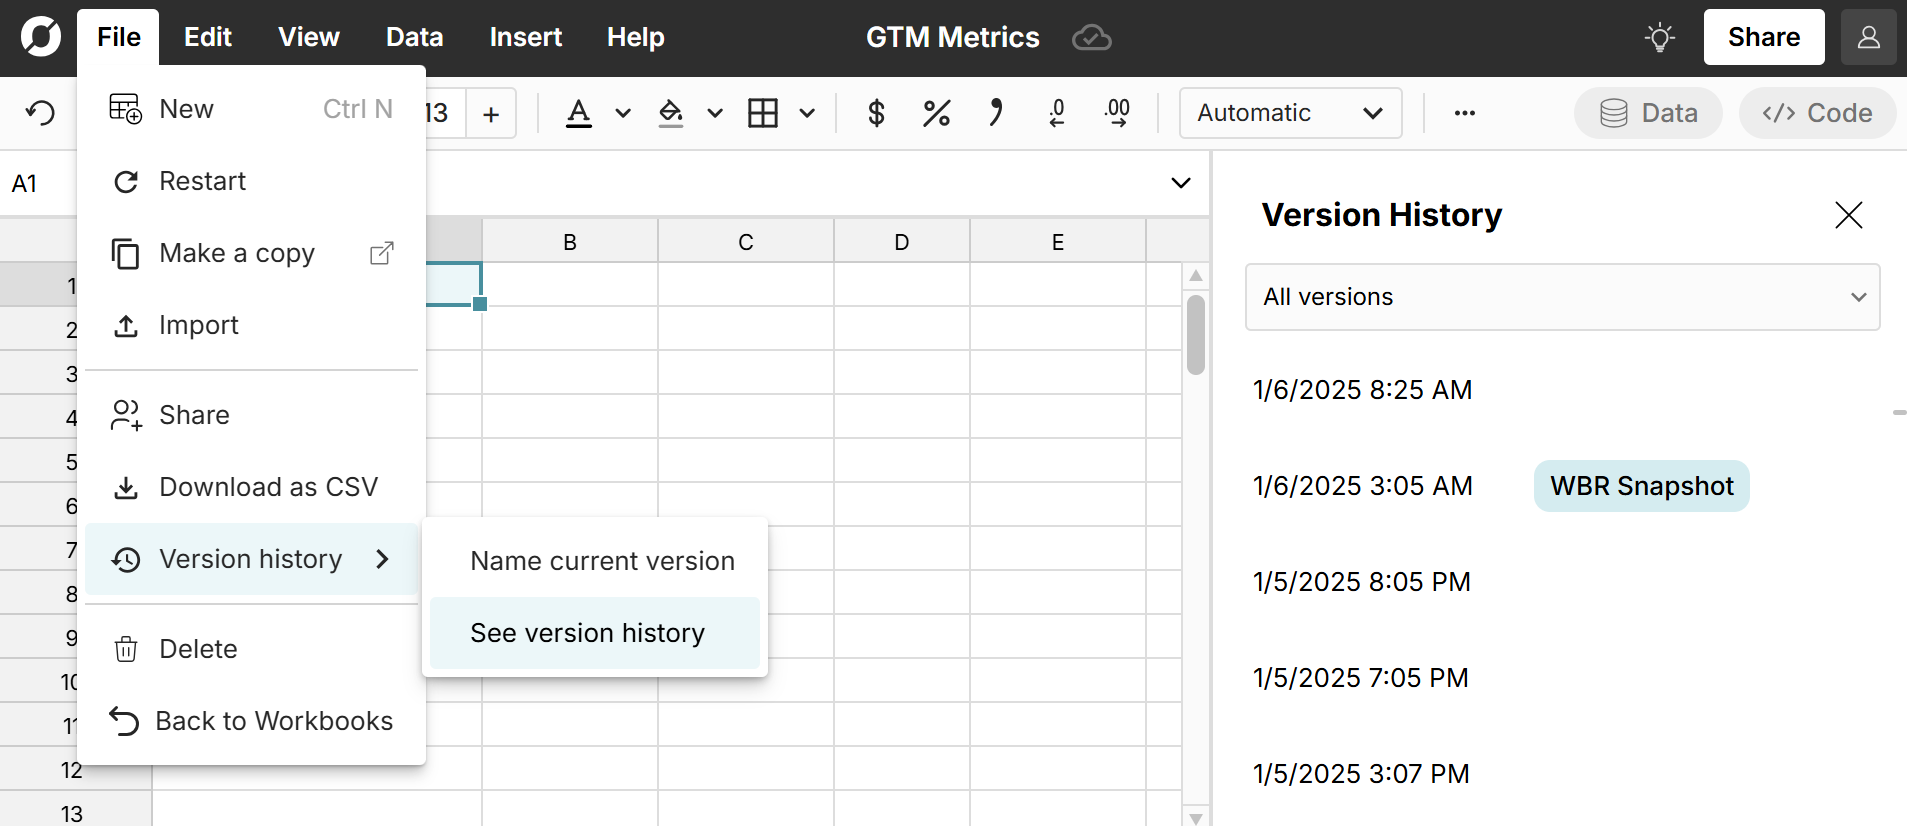Screen dimensions: 1907x826
Task: Click the Share button in header
Action: tap(1763, 38)
